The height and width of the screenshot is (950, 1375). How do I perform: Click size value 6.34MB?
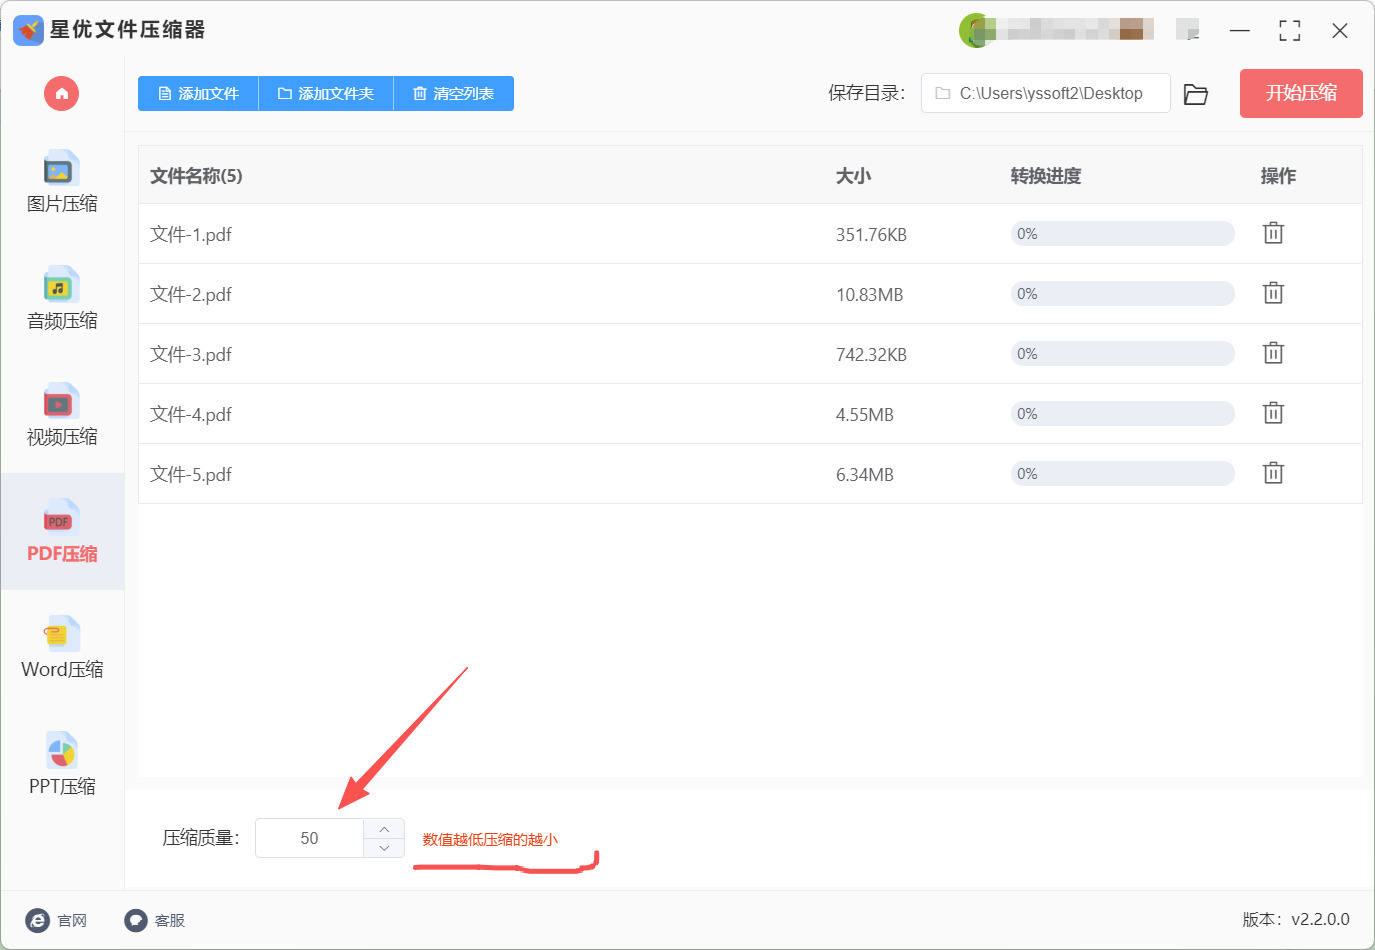pyautogui.click(x=865, y=475)
